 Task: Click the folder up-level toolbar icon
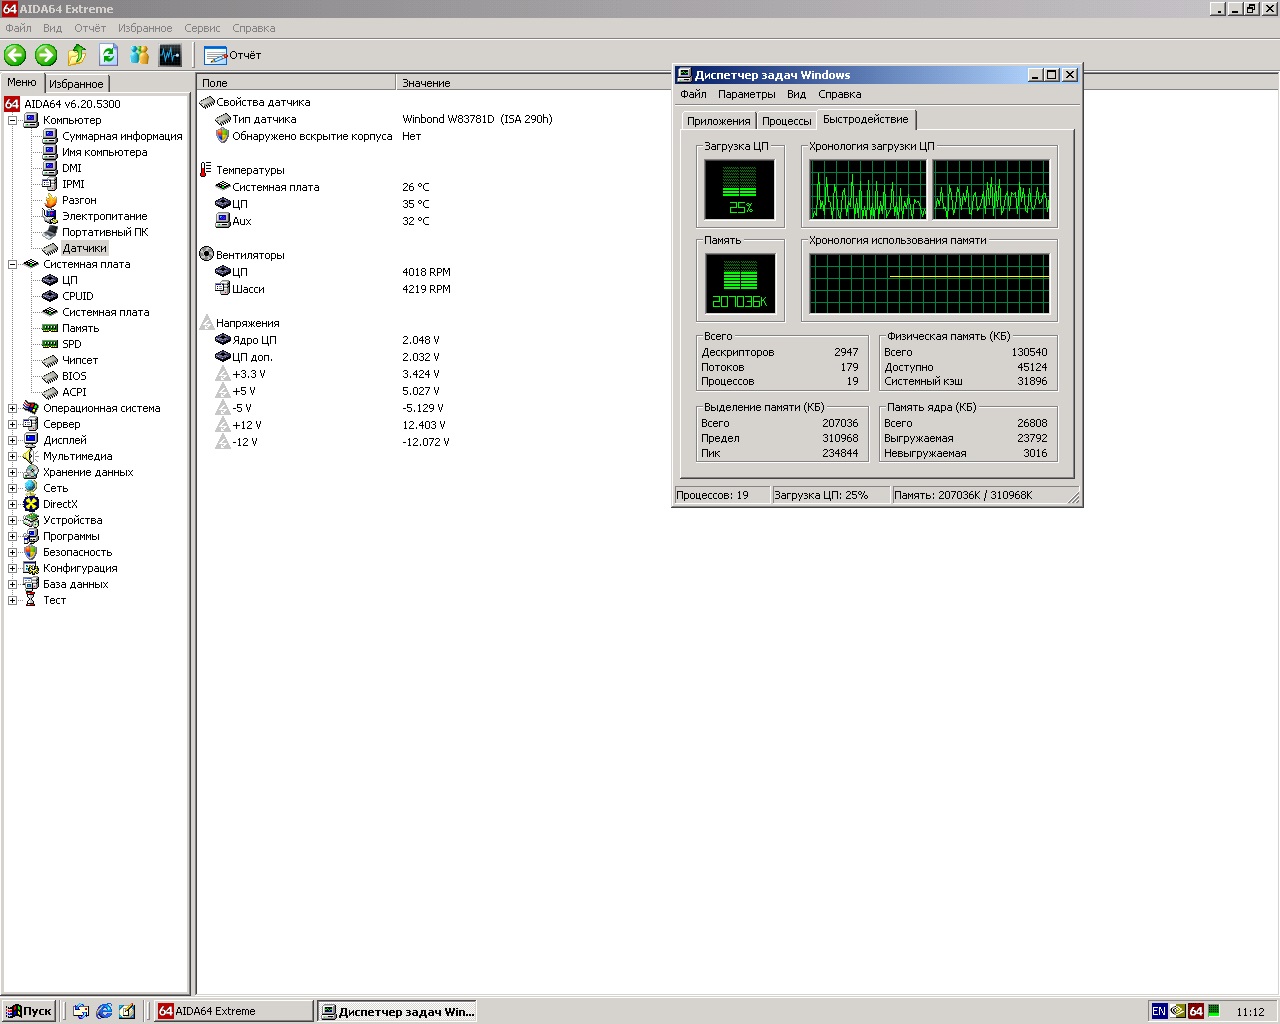click(77, 55)
